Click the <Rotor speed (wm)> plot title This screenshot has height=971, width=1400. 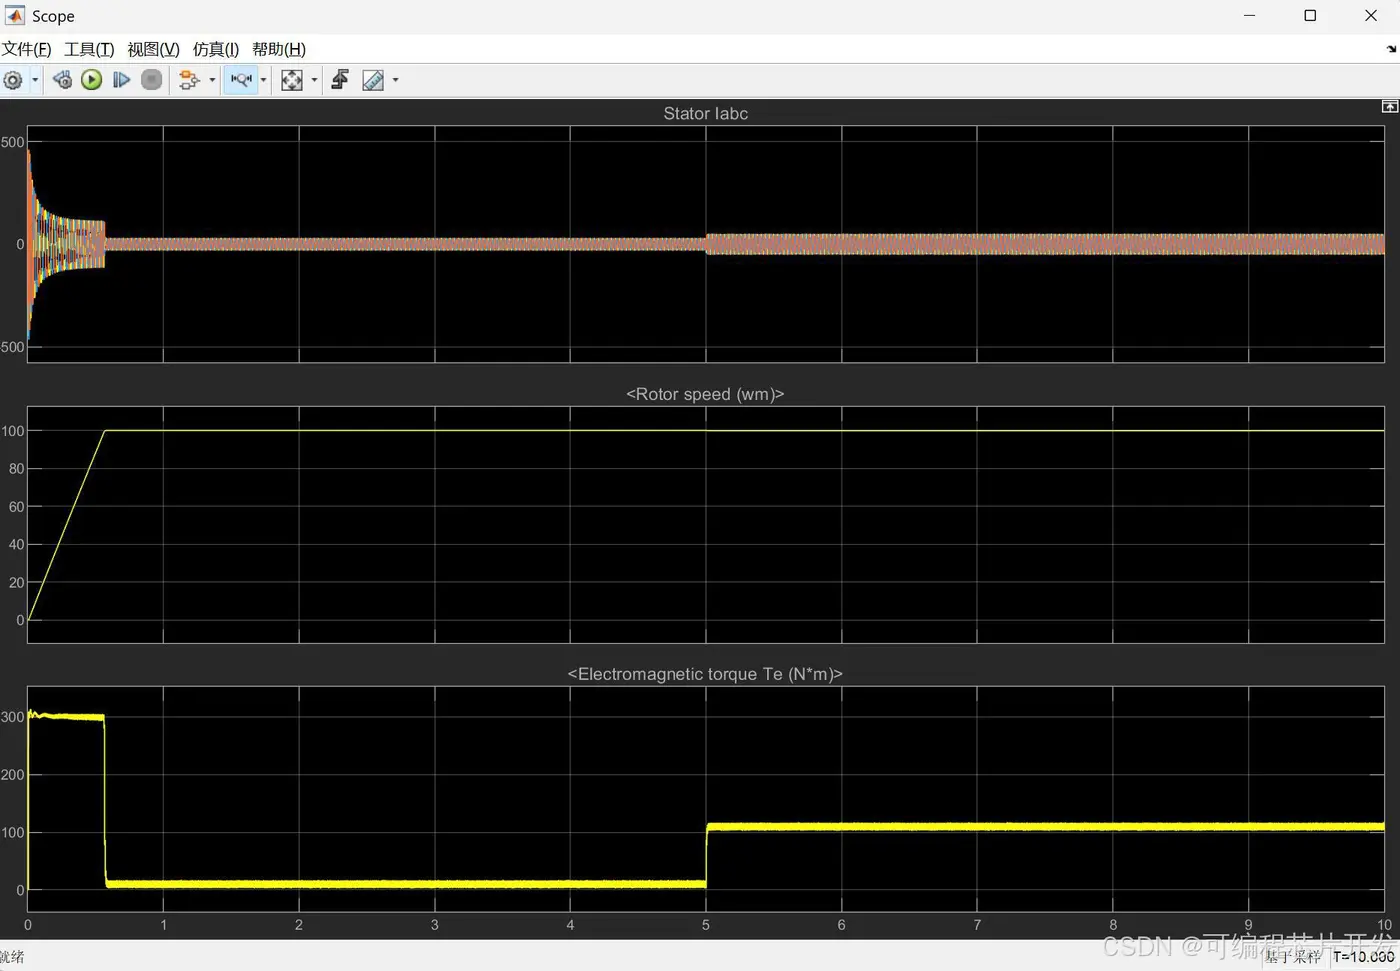[705, 394]
